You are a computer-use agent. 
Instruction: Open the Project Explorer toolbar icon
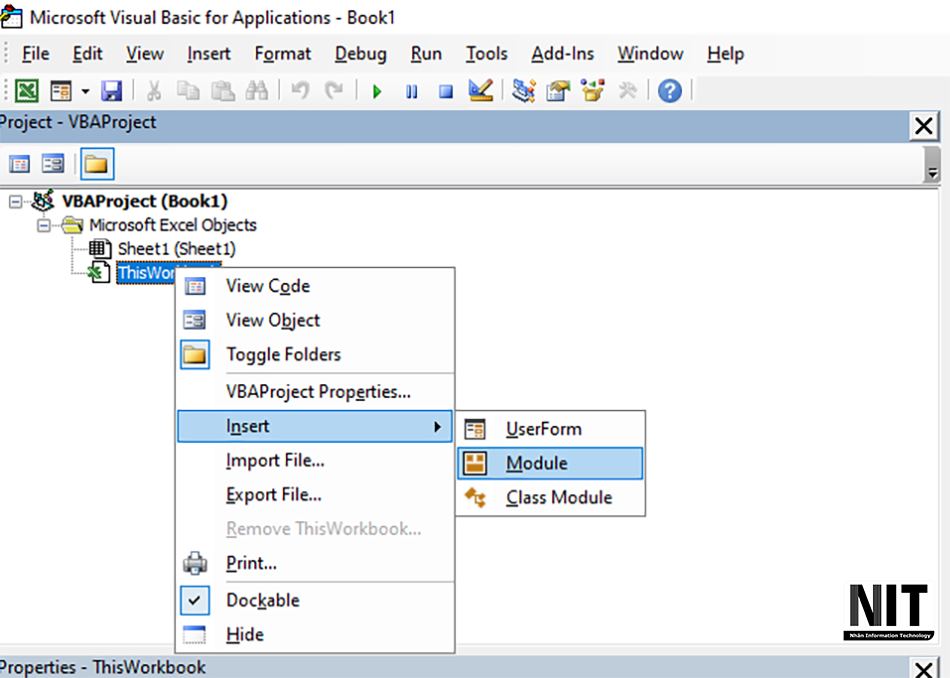point(523,91)
